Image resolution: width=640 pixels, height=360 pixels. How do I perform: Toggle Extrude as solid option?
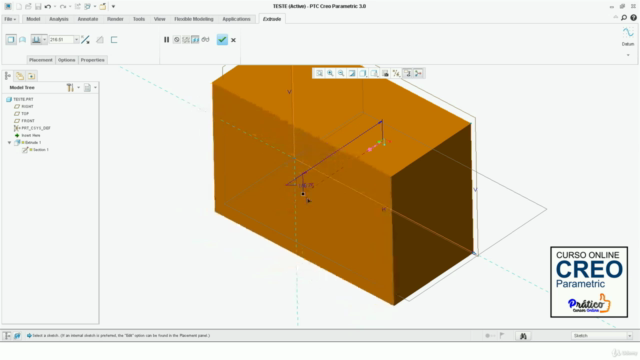click(11, 40)
